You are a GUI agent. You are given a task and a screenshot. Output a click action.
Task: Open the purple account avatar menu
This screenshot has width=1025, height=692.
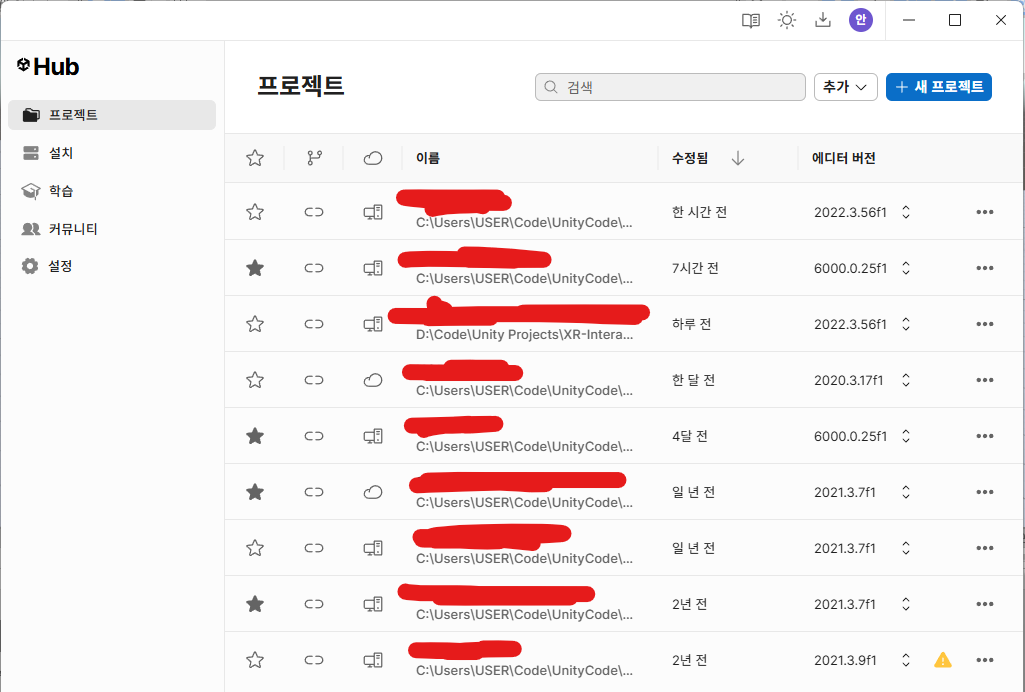tap(861, 20)
